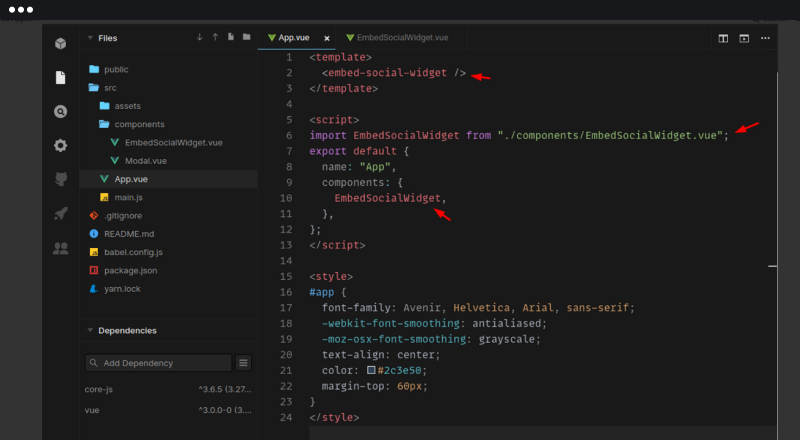Switch to the App.vue editor tab

[x=294, y=38]
